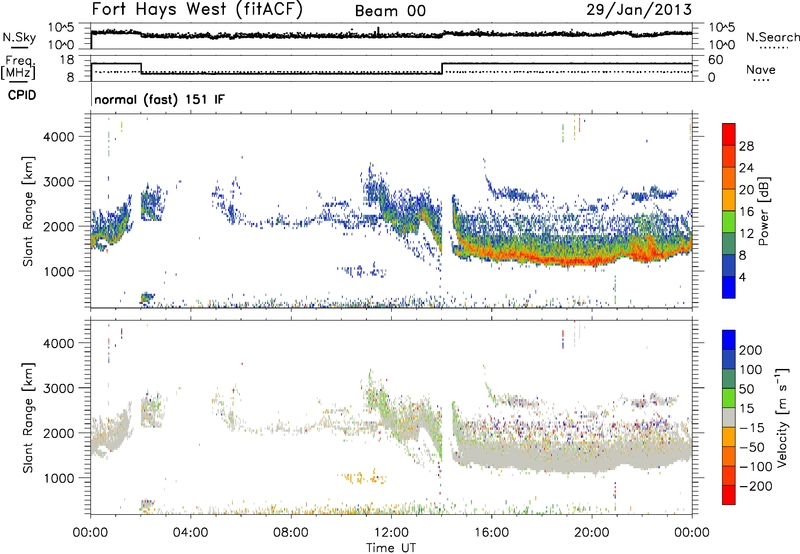Click the '1000' tick on velocity panel

click(58, 478)
